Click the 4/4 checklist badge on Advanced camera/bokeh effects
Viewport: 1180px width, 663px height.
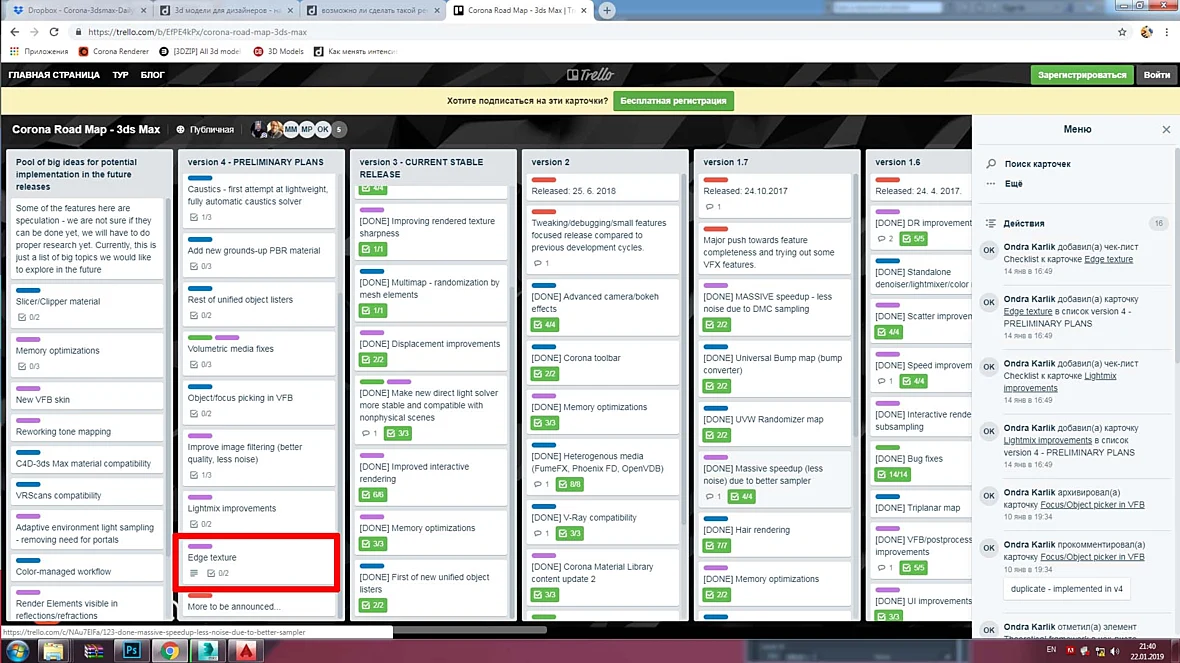point(544,324)
